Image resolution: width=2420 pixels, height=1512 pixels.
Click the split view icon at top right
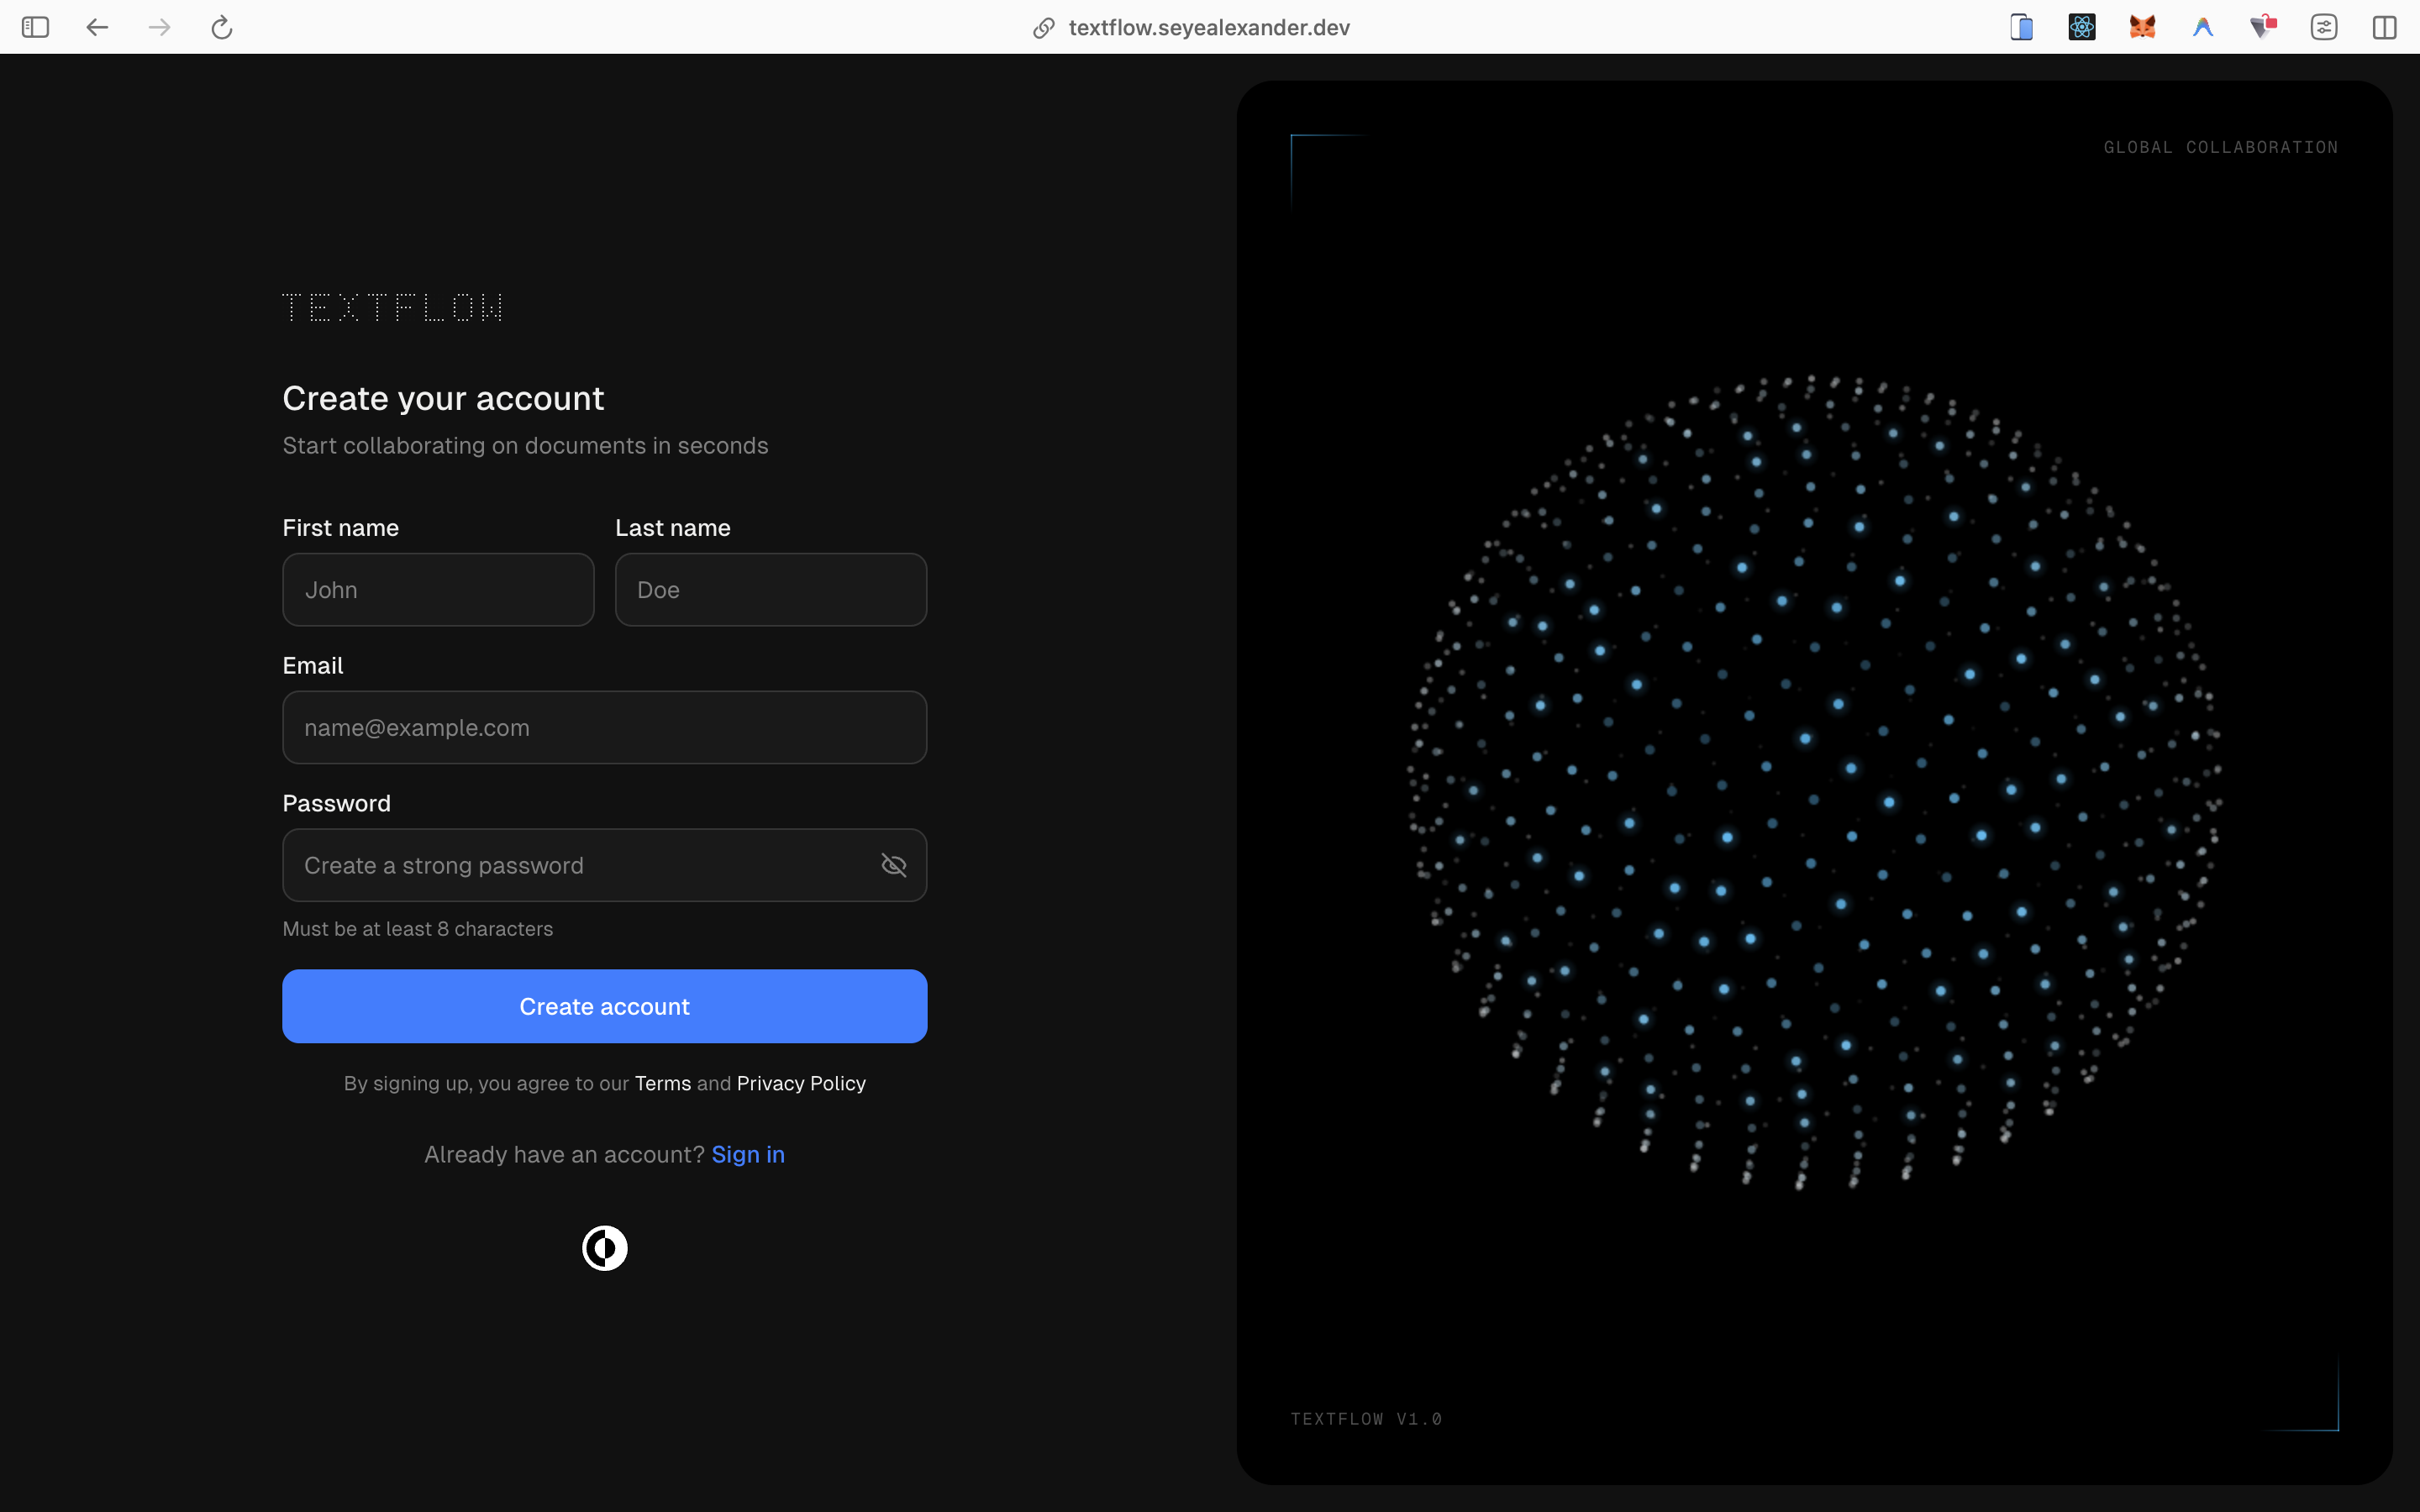tap(2385, 27)
